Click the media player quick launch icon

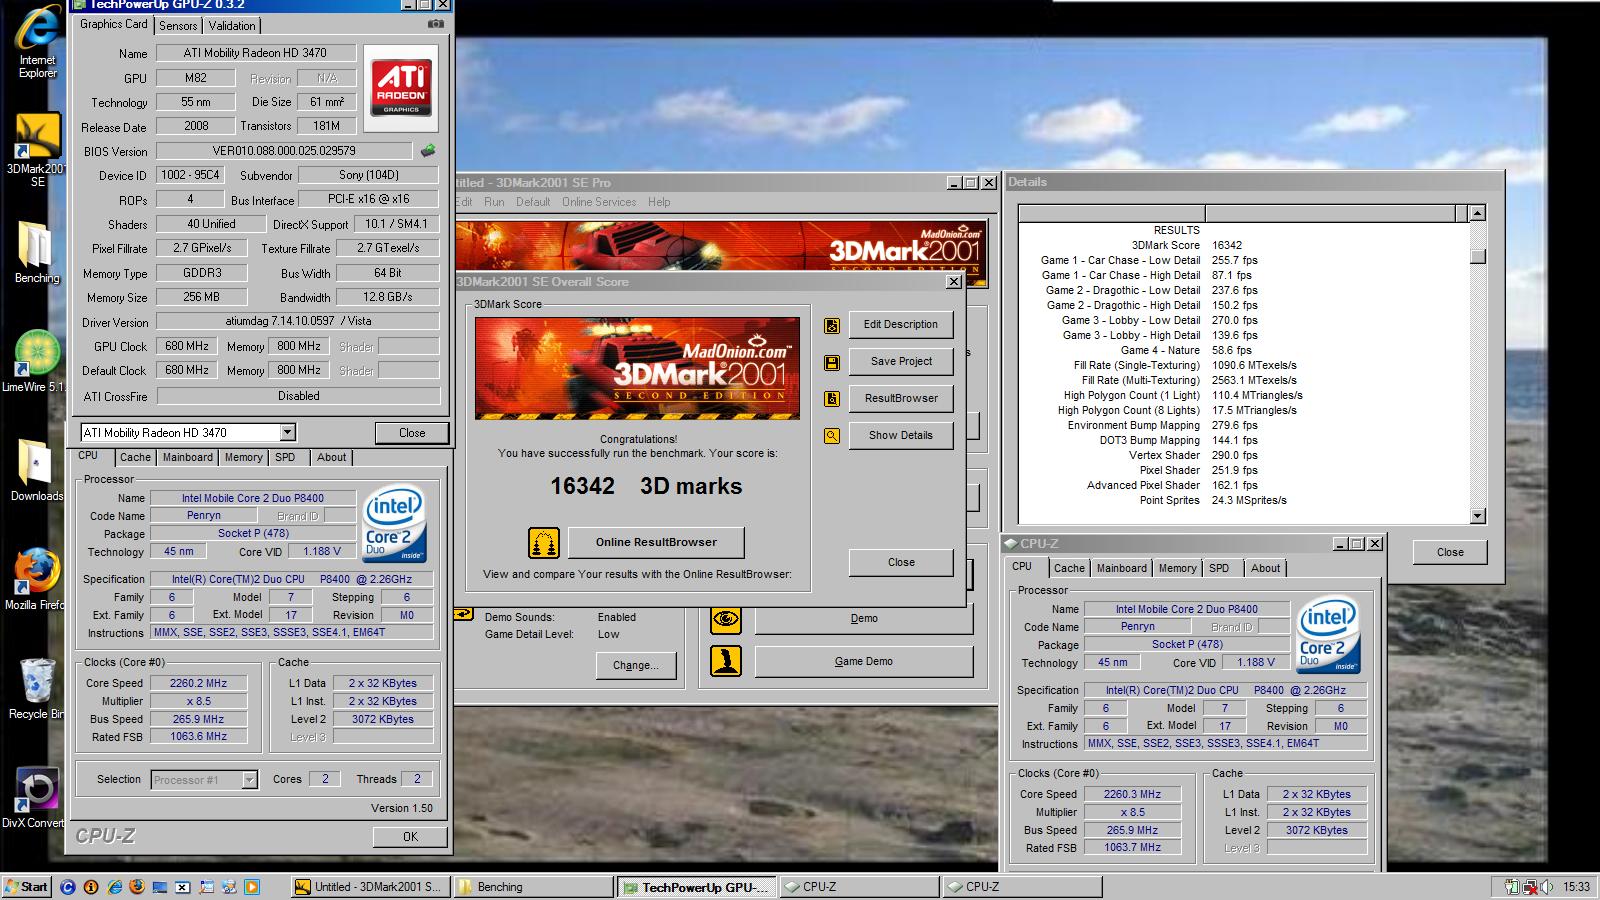point(252,886)
